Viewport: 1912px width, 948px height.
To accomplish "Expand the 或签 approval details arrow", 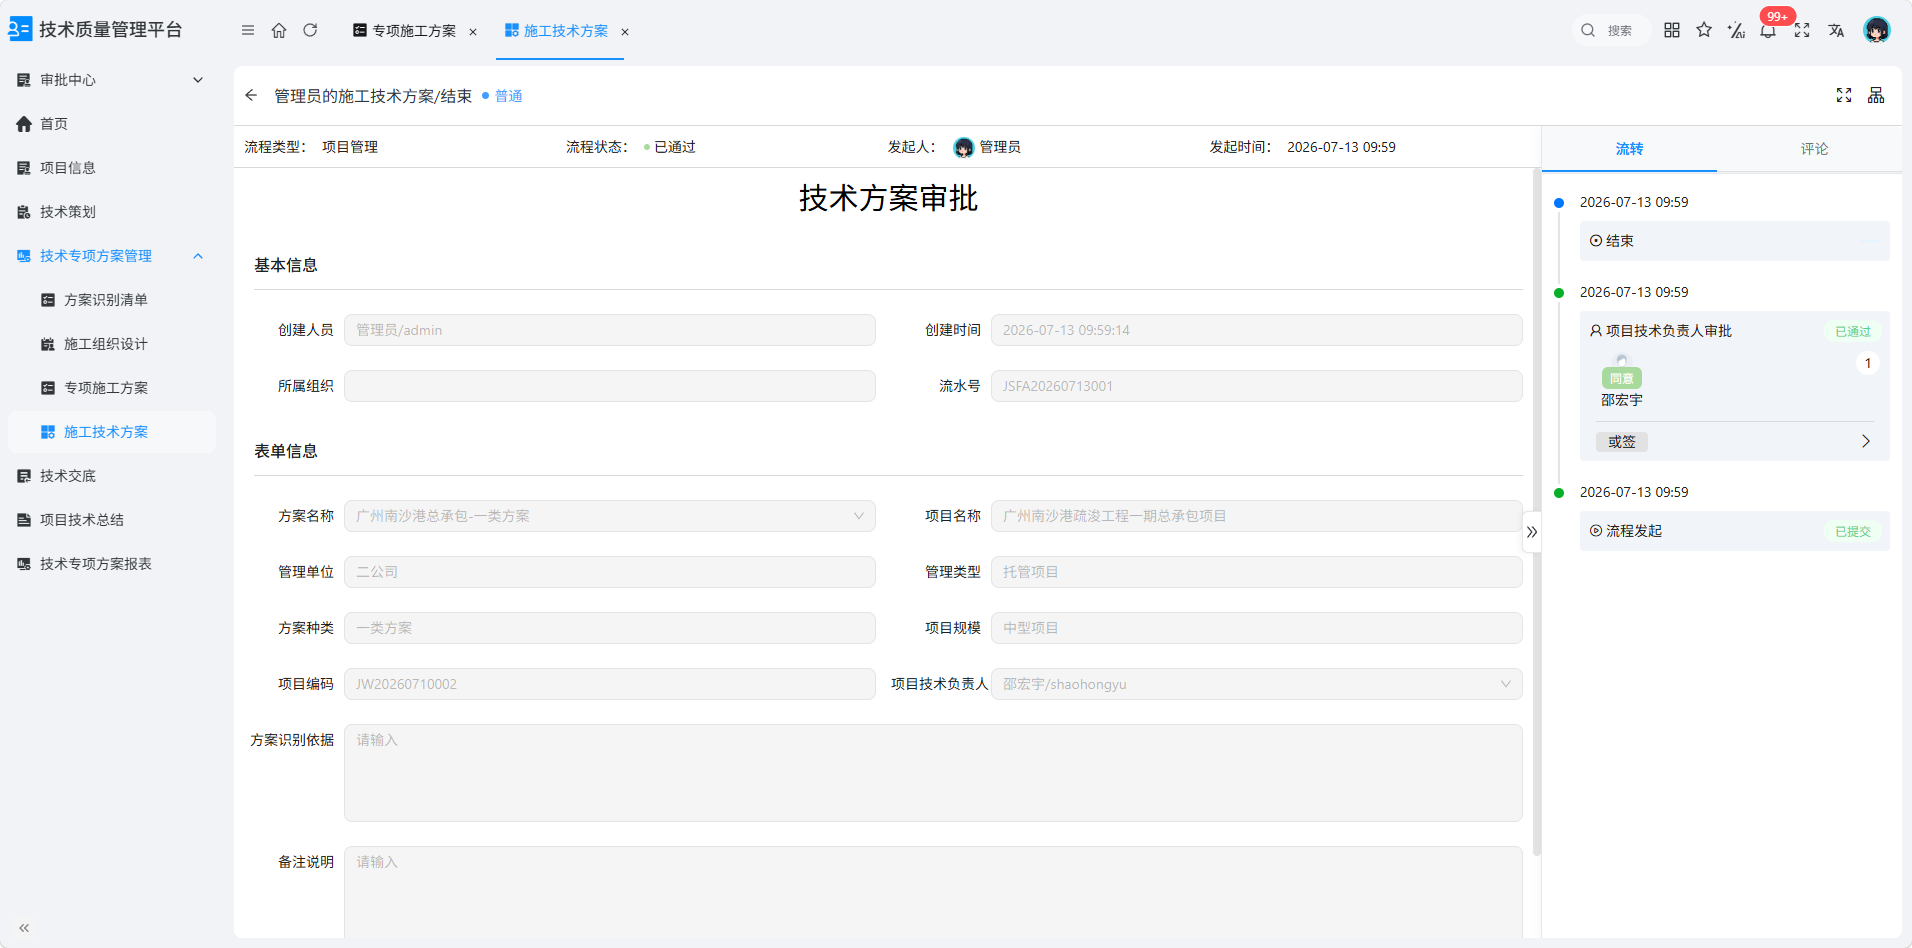I will tap(1866, 441).
